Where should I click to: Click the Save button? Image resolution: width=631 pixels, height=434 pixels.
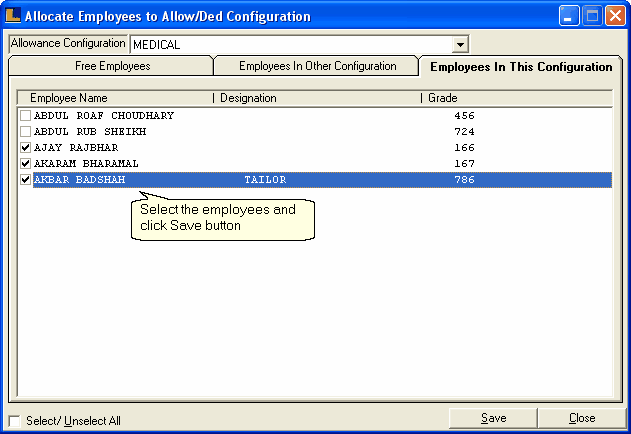pos(493,418)
